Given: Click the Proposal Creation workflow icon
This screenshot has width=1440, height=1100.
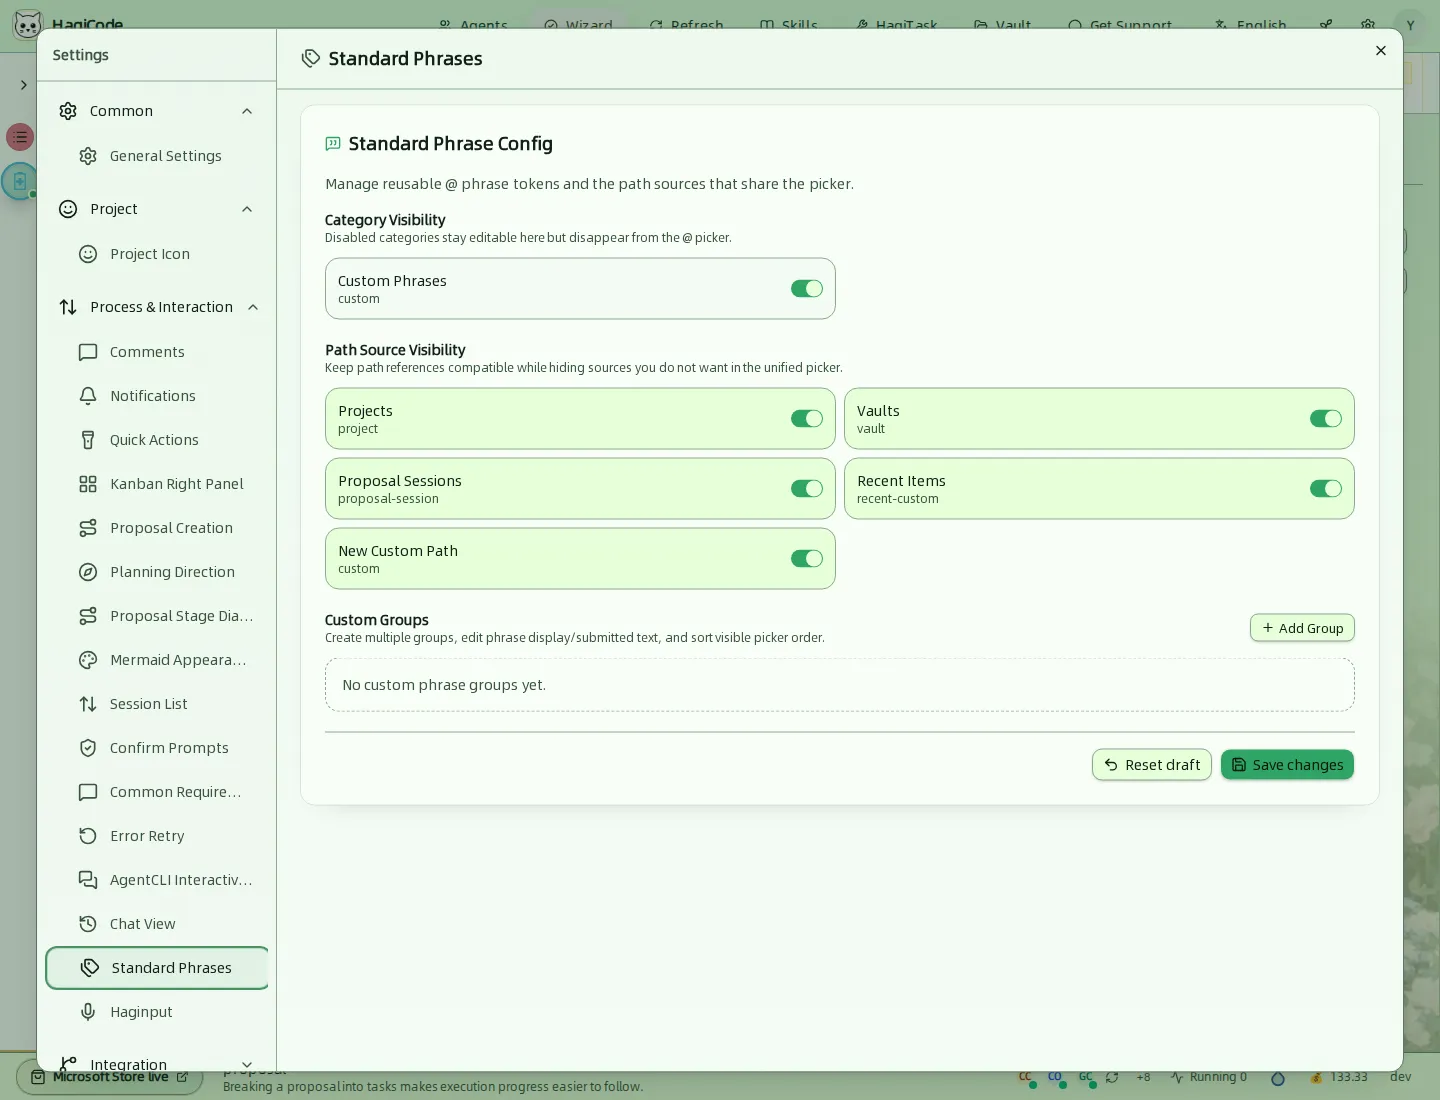Looking at the screenshot, I should pos(88,528).
